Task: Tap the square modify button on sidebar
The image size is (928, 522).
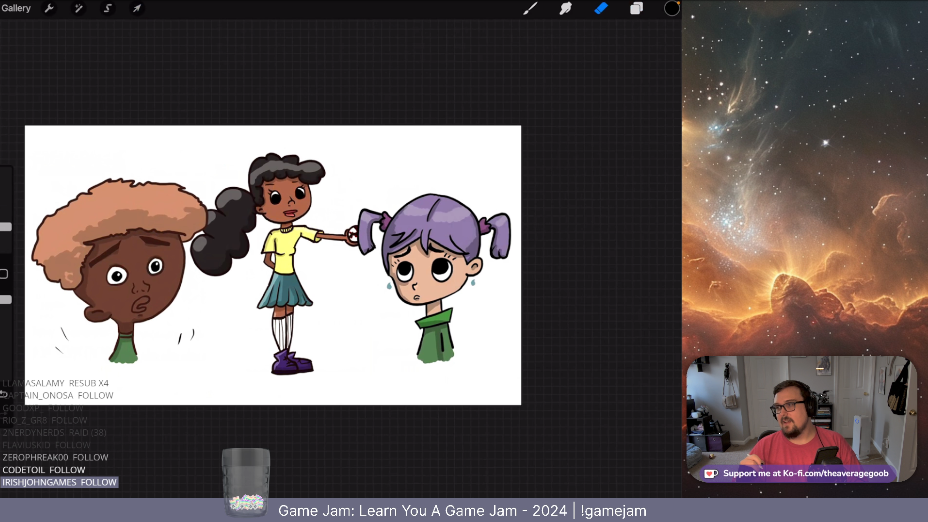Action: [4, 274]
